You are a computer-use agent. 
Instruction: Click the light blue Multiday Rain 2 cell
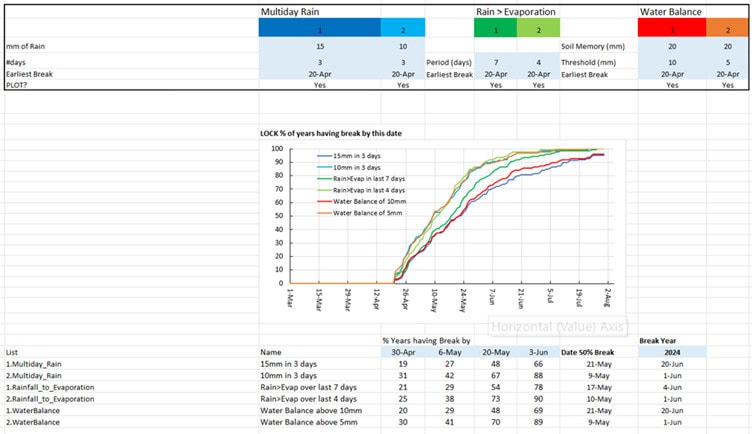coord(403,28)
